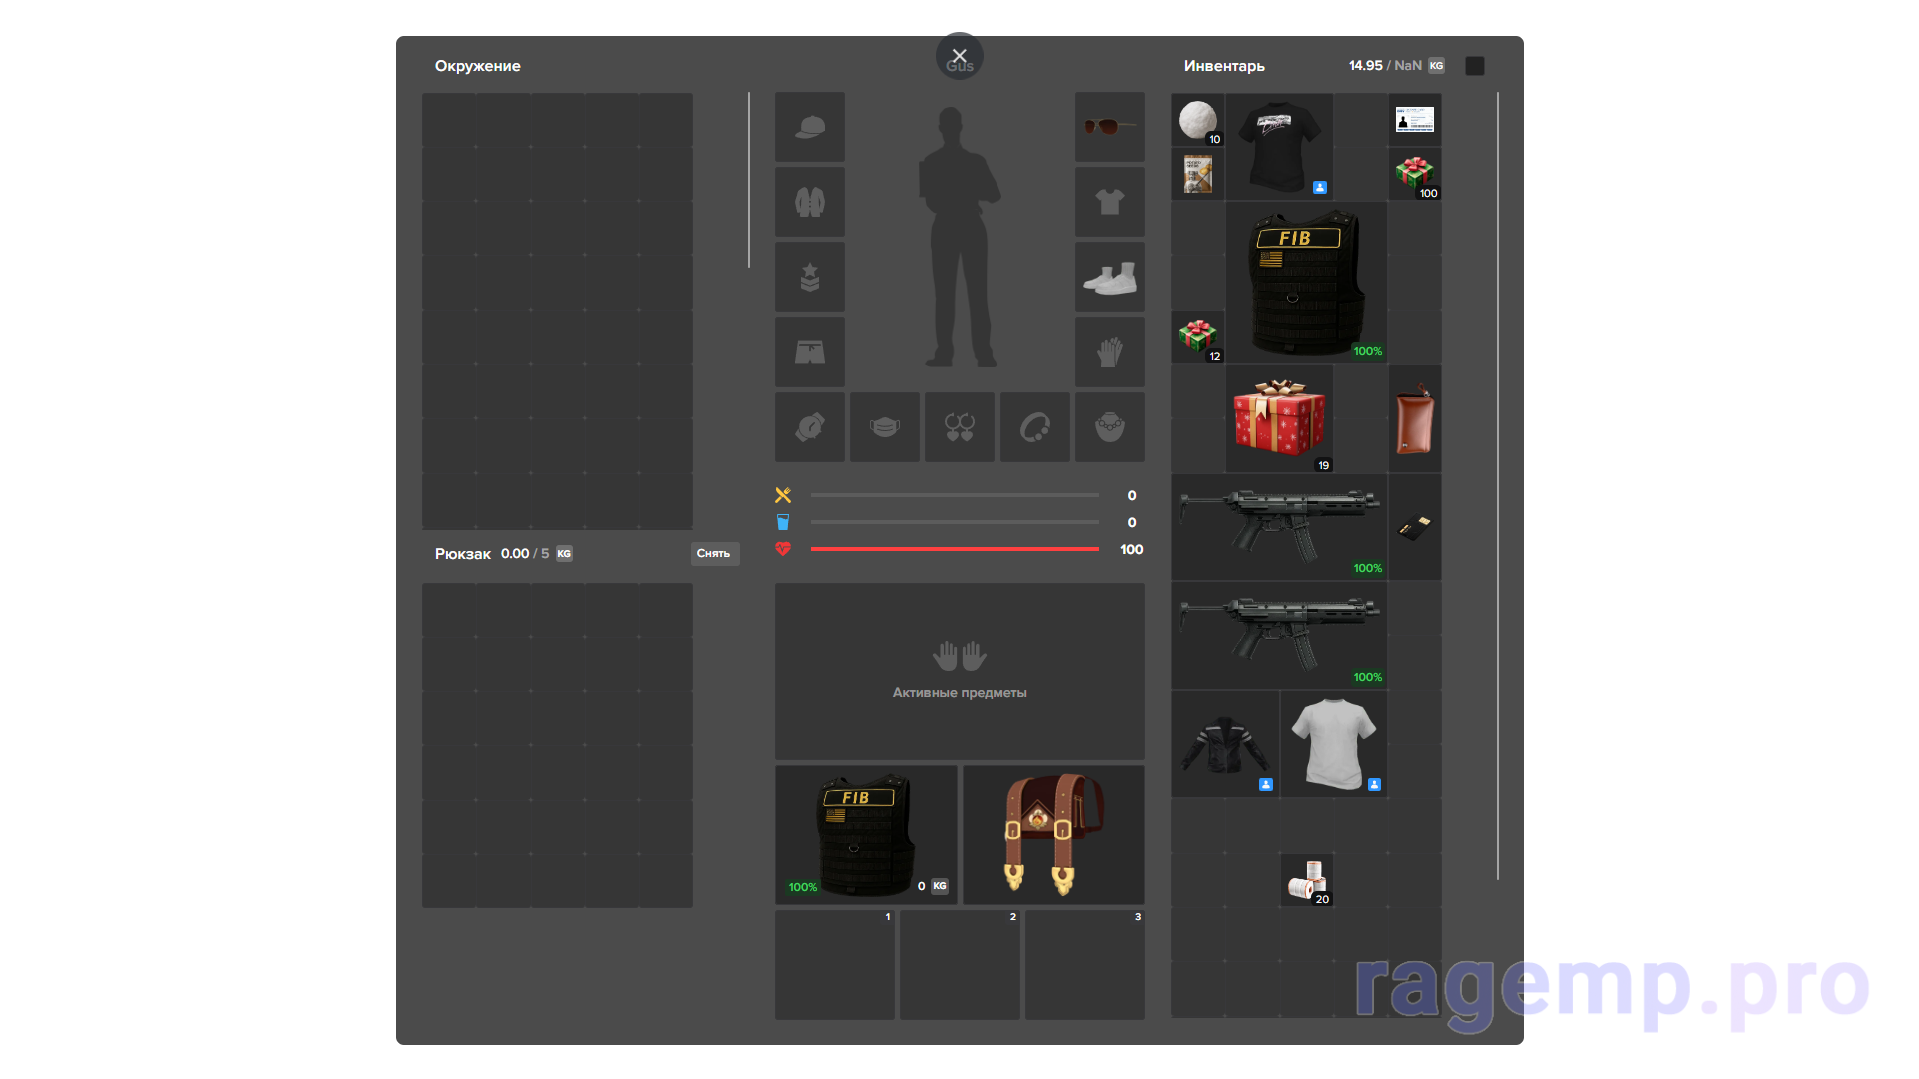Click the gloves equipment slot

(x=1109, y=352)
